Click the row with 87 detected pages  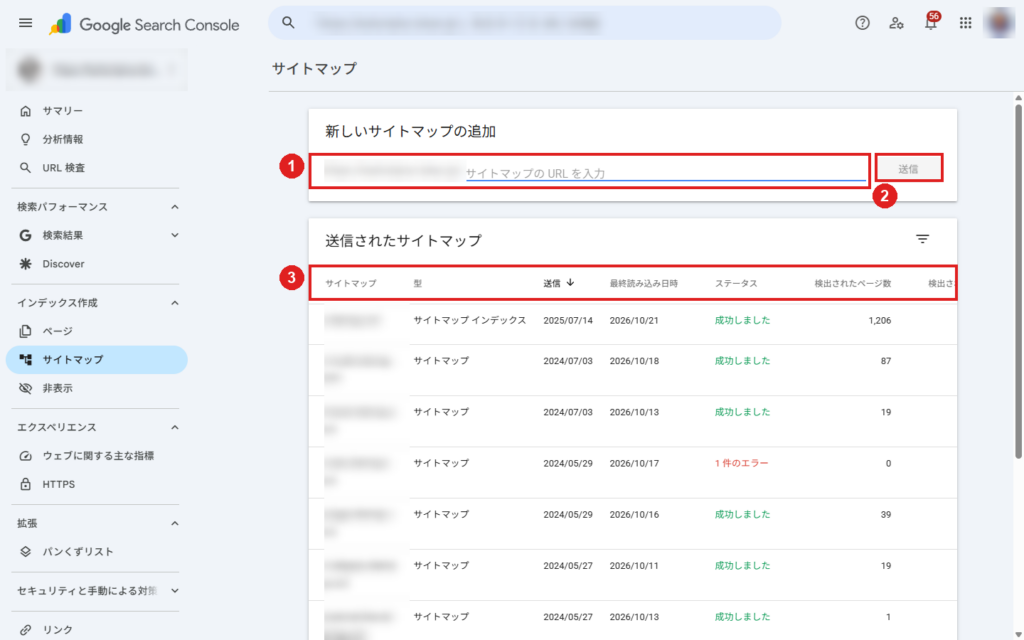pos(633,370)
